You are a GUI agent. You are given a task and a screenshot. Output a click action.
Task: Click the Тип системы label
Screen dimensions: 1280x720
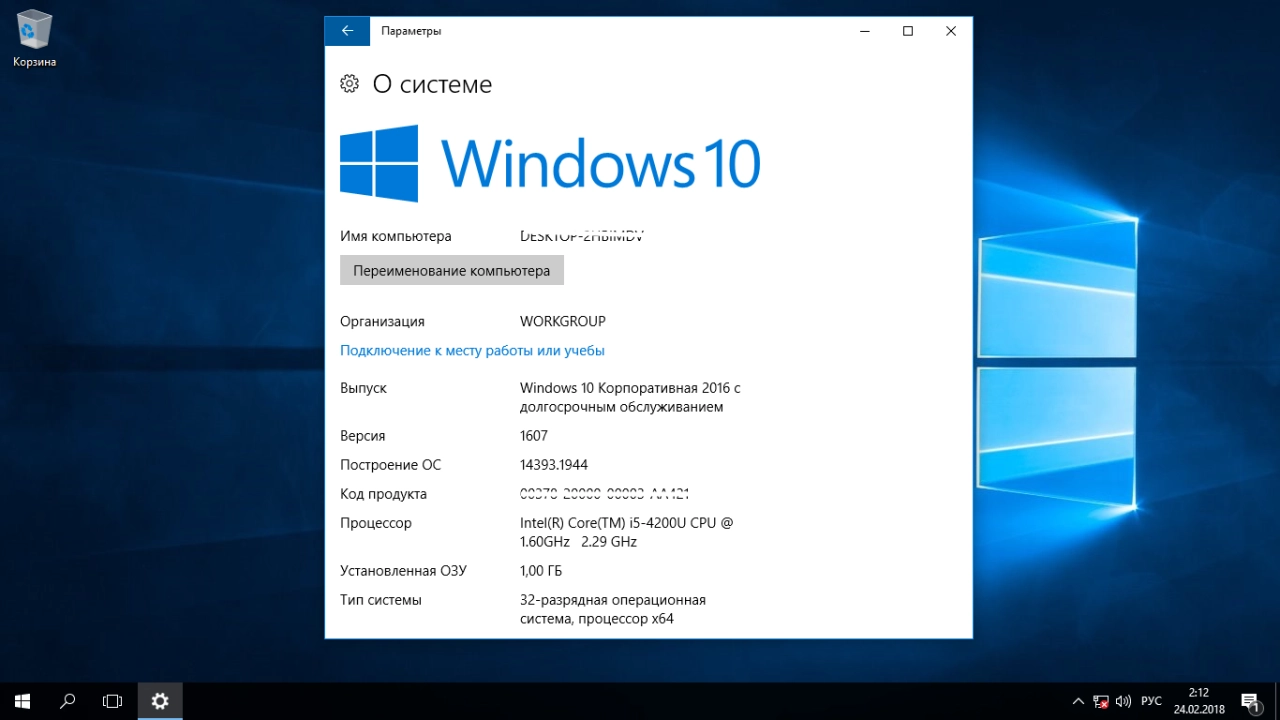point(381,600)
